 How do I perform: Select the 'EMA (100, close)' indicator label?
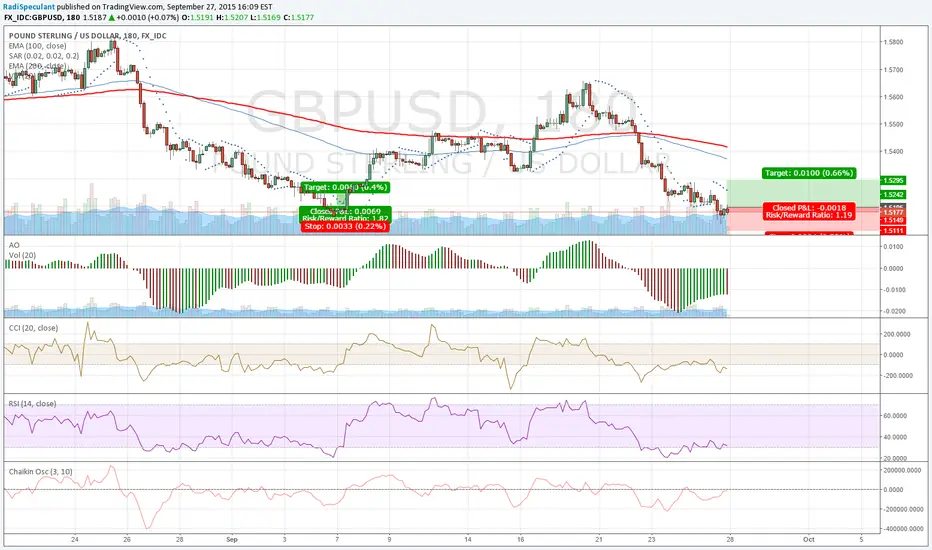tap(37, 46)
